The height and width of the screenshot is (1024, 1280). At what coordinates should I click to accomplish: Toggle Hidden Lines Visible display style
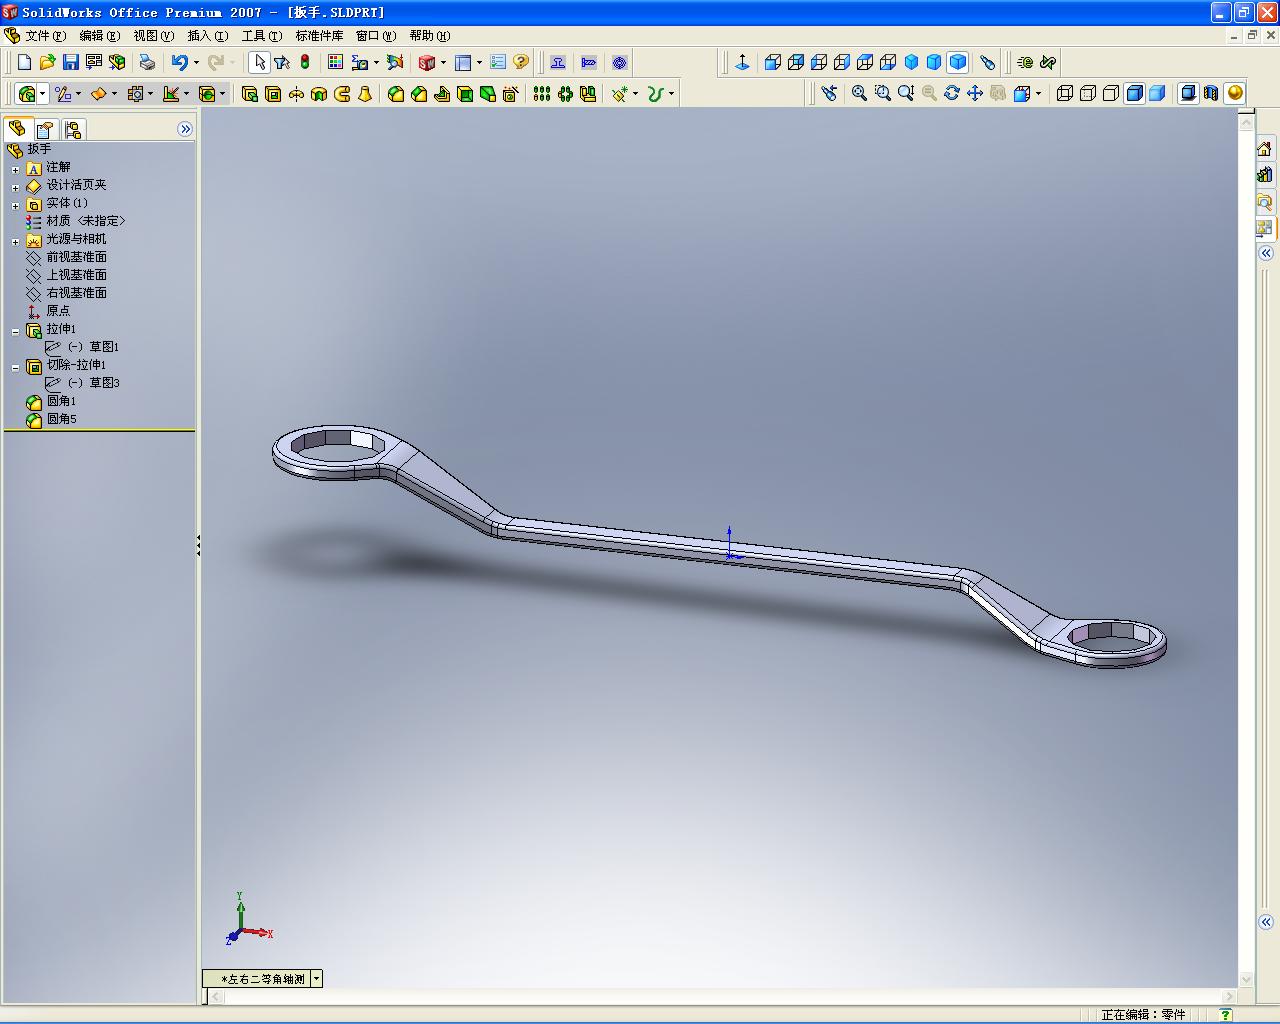[x=1088, y=93]
